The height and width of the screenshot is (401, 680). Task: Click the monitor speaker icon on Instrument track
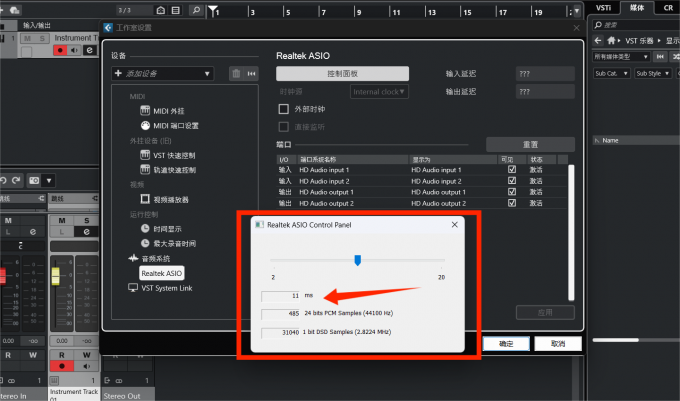(x=75, y=50)
